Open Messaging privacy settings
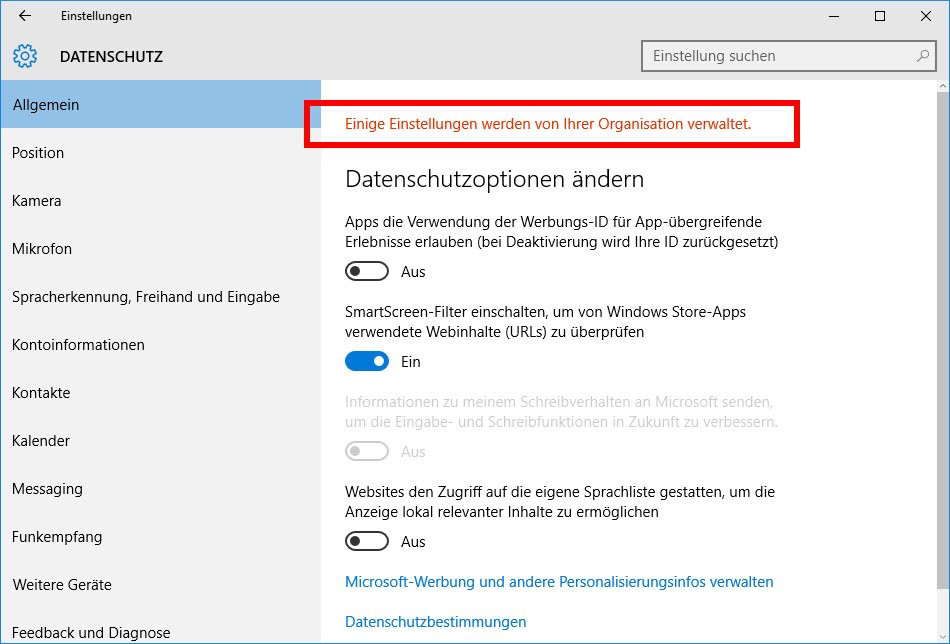The width and height of the screenshot is (950, 644). tap(47, 489)
